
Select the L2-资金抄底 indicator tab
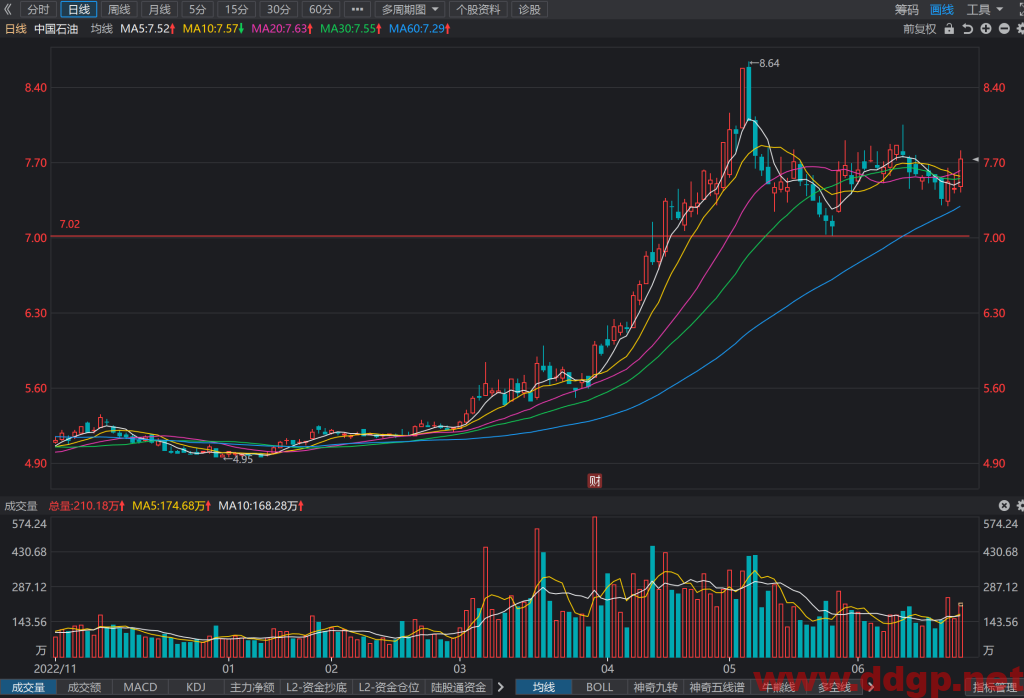[x=316, y=687]
